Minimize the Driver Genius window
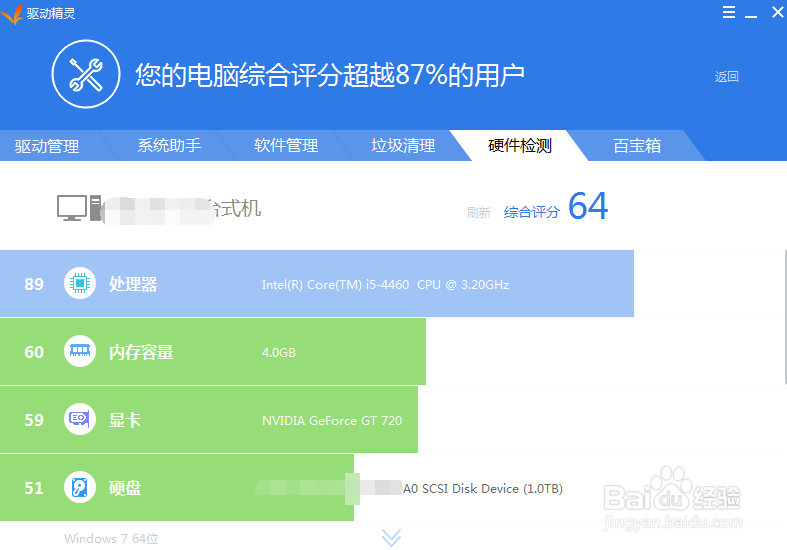Screen dimensions: 787x550 pos(751,16)
